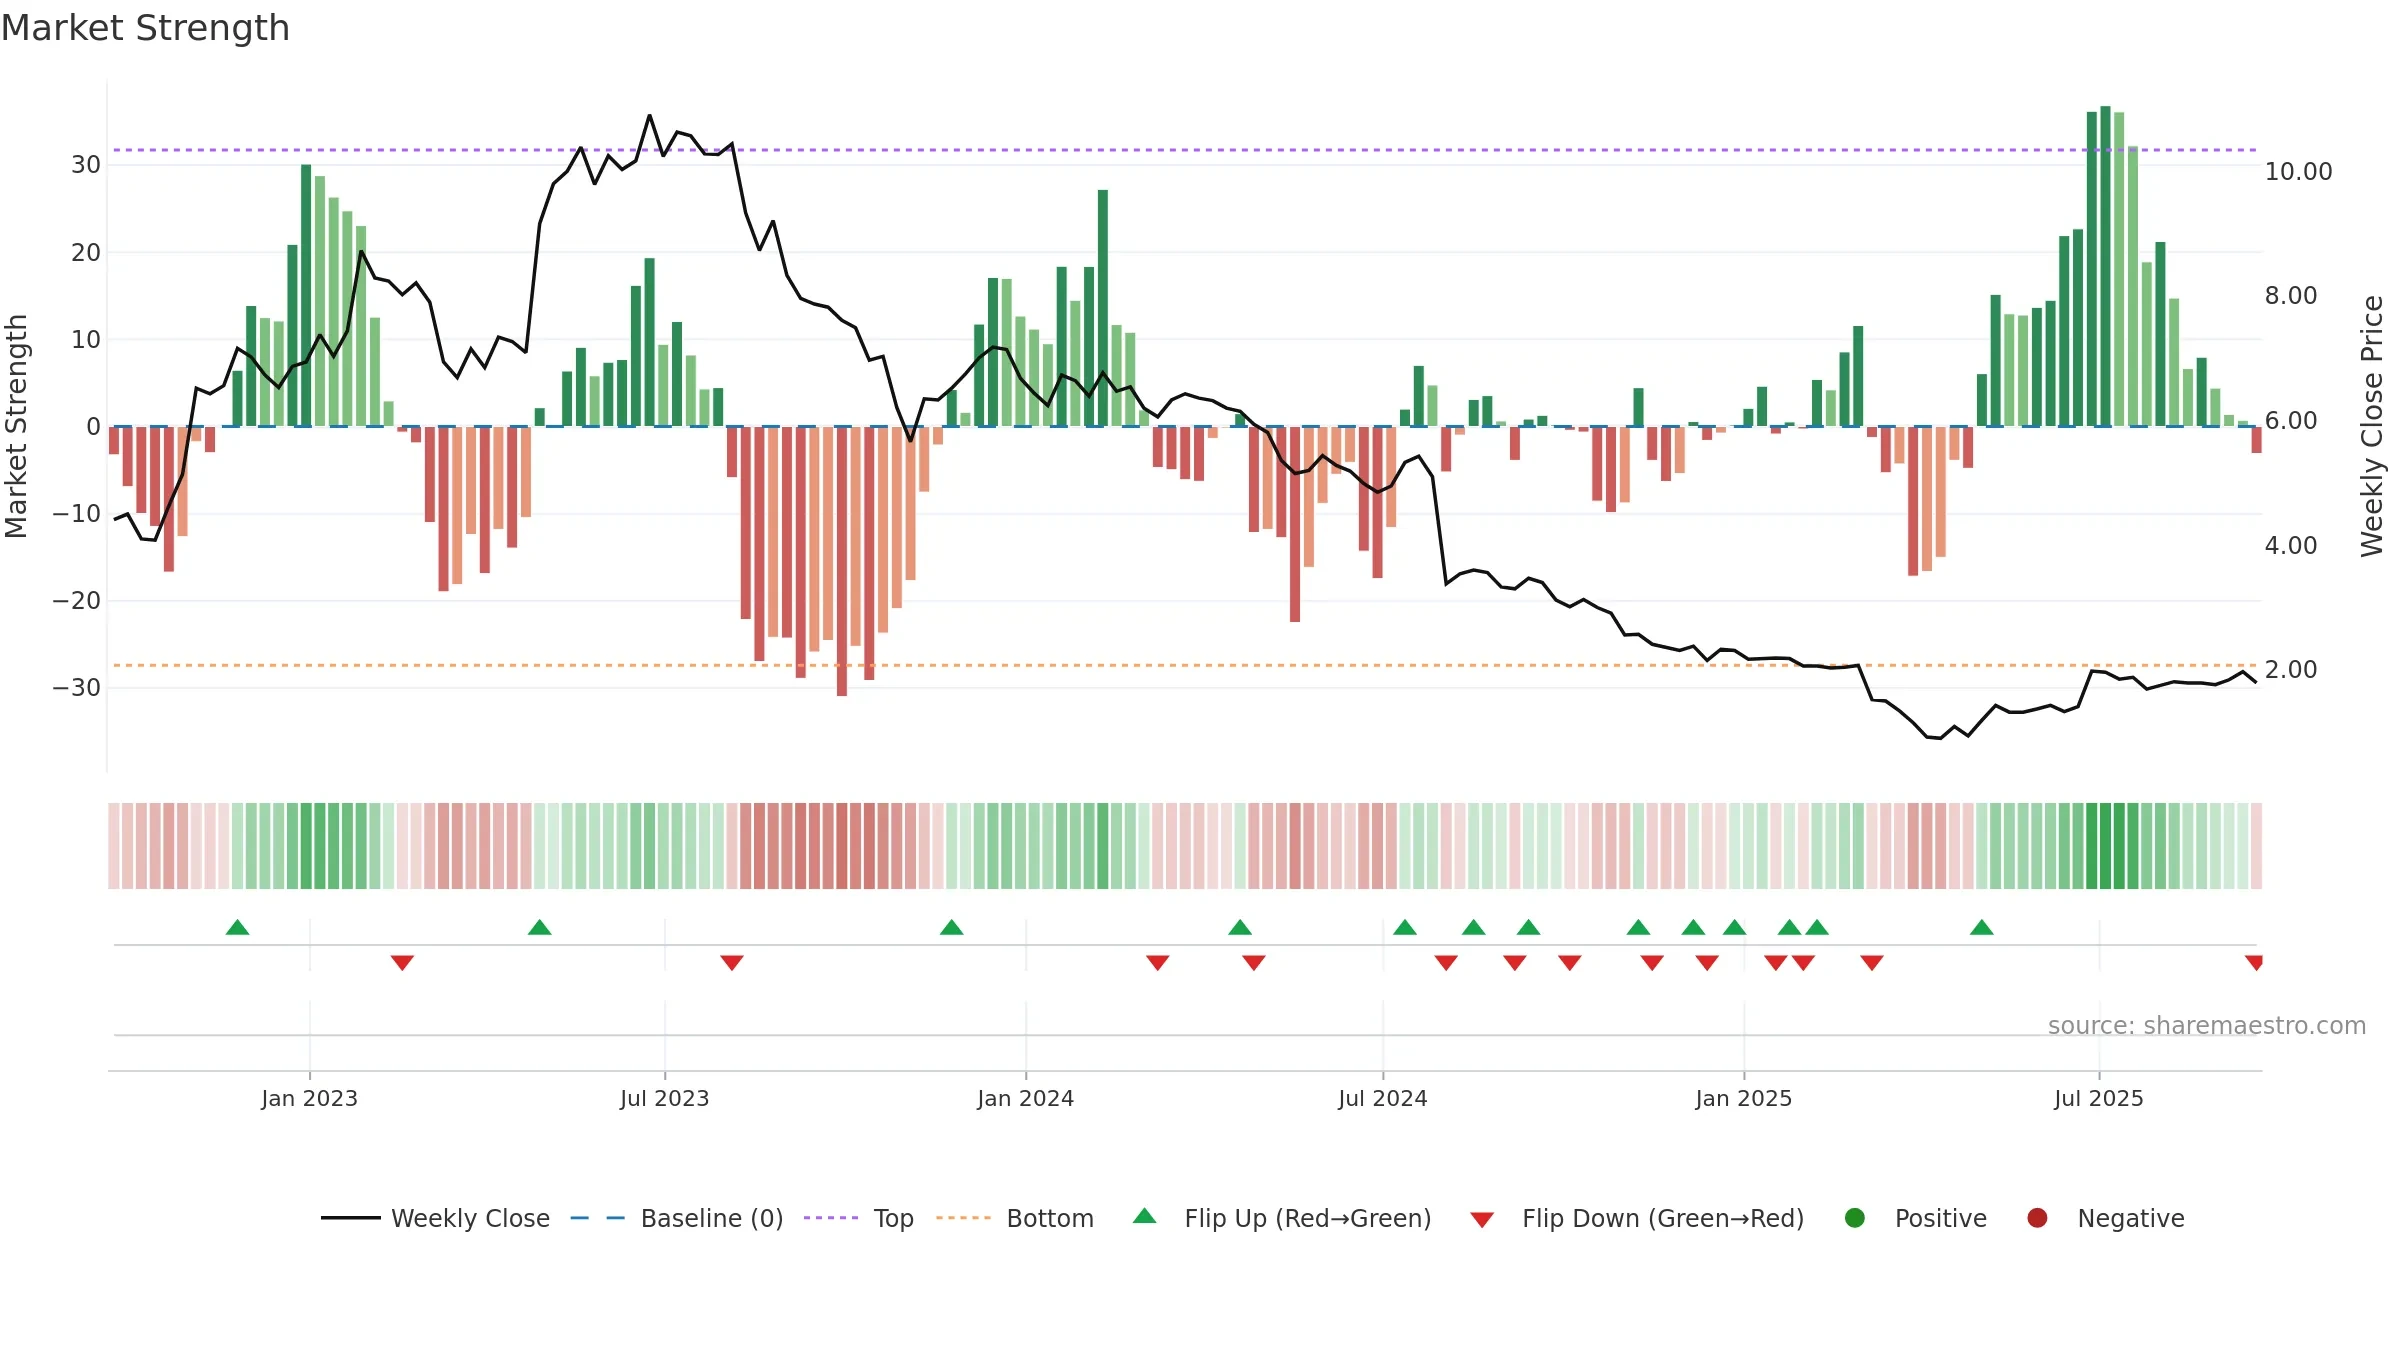
Task: Click the Negative legend label
Action: tap(2131, 1218)
